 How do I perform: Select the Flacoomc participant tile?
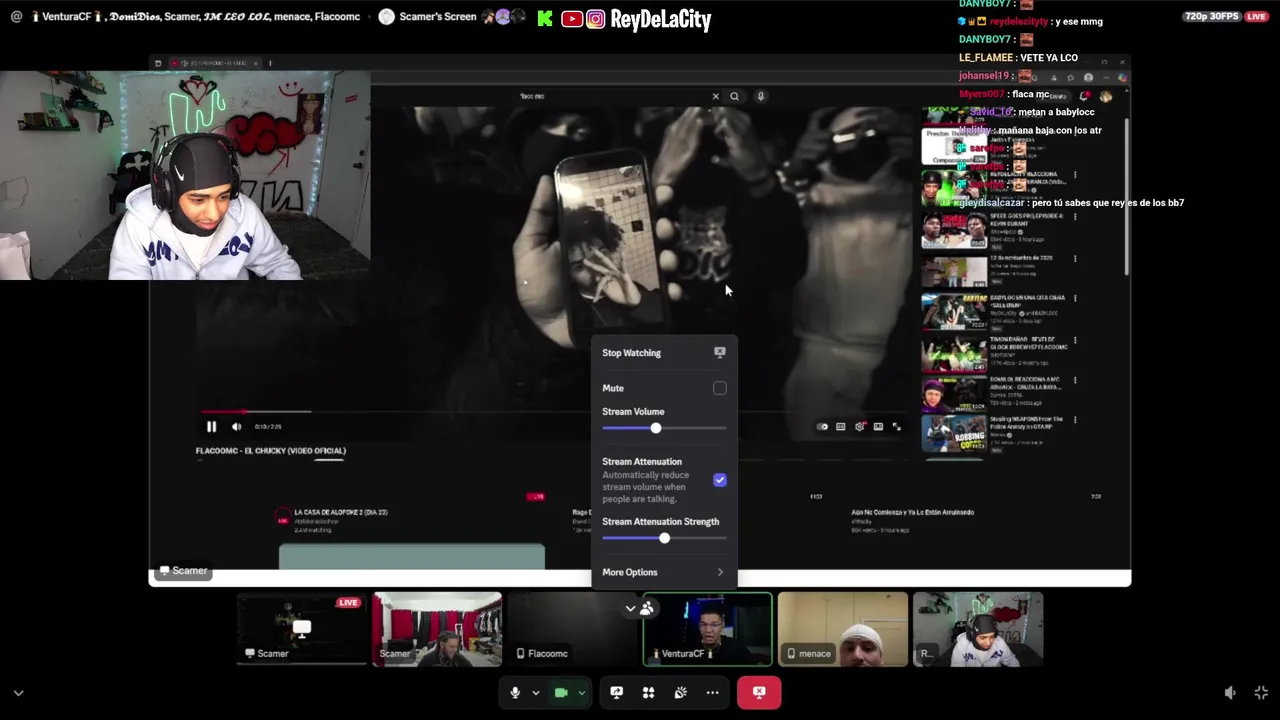click(x=572, y=629)
